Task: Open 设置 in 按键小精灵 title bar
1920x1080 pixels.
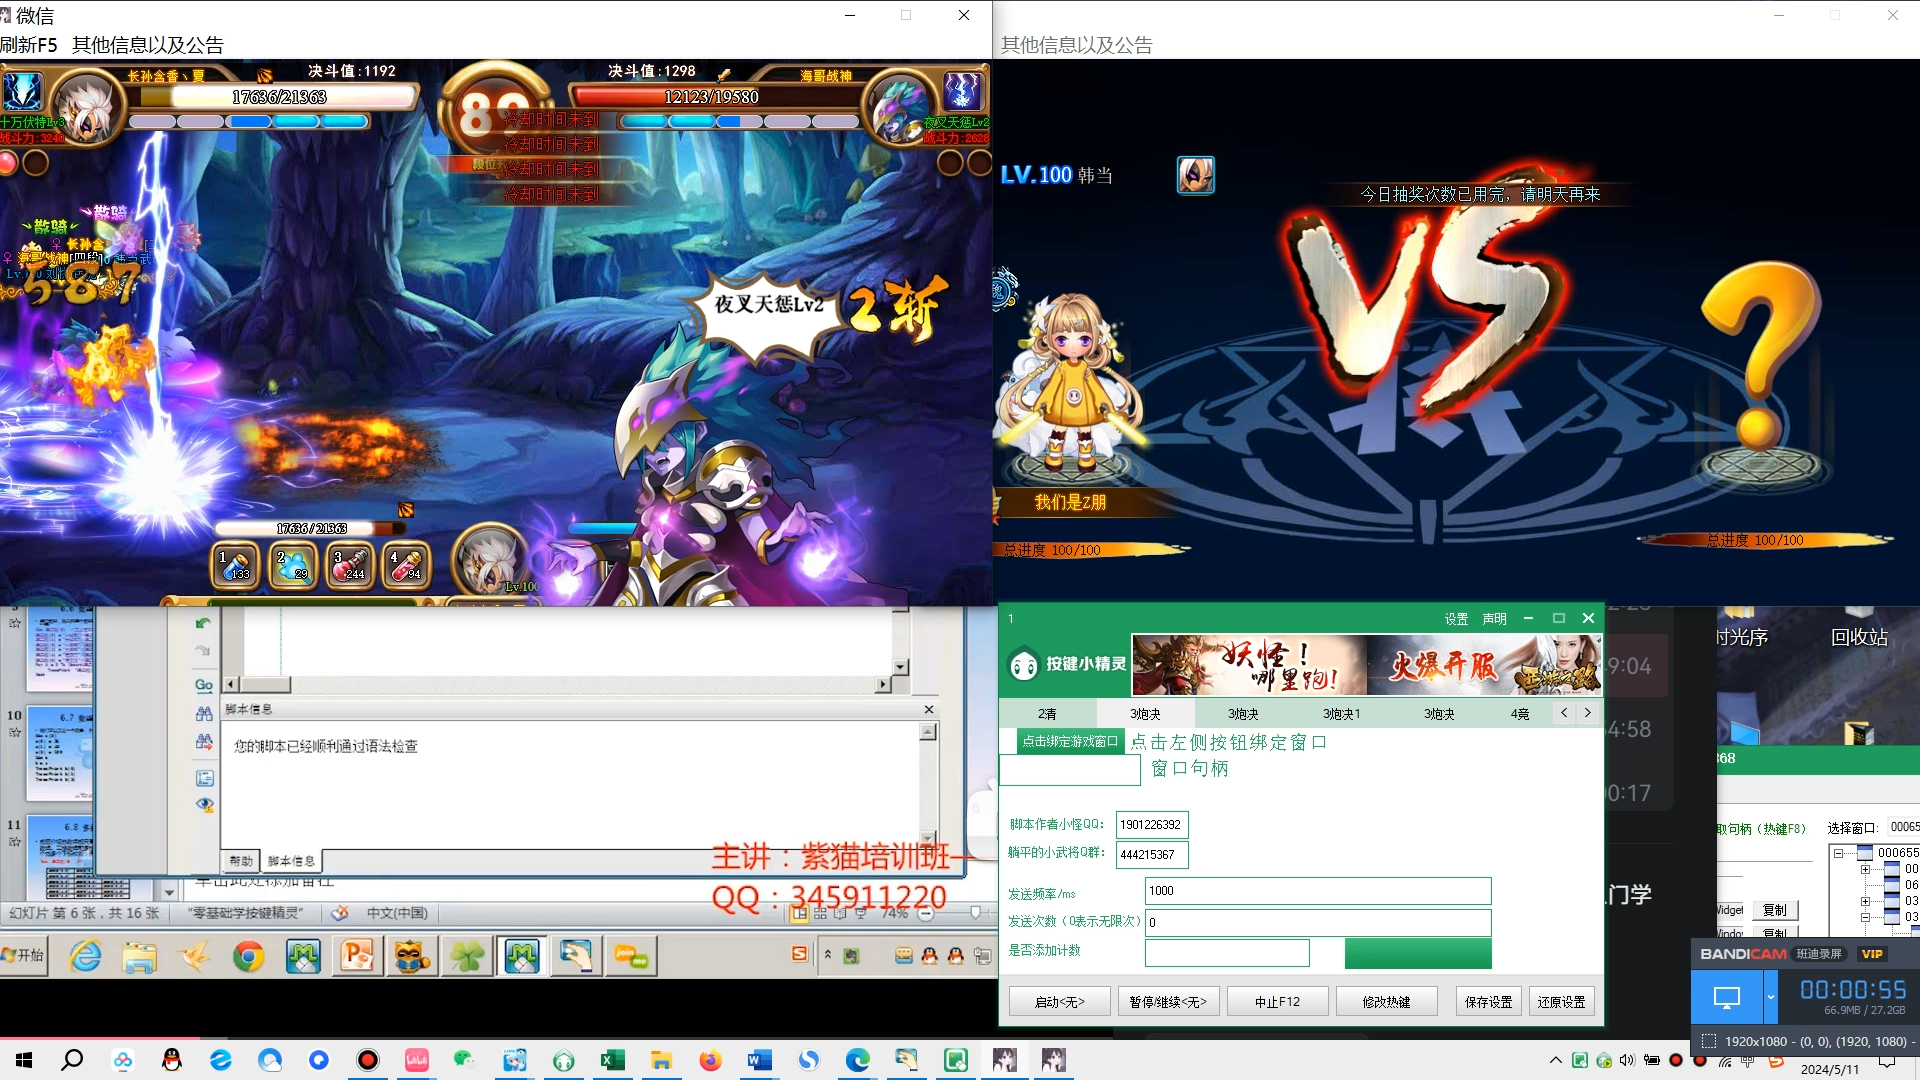Action: (x=1456, y=619)
